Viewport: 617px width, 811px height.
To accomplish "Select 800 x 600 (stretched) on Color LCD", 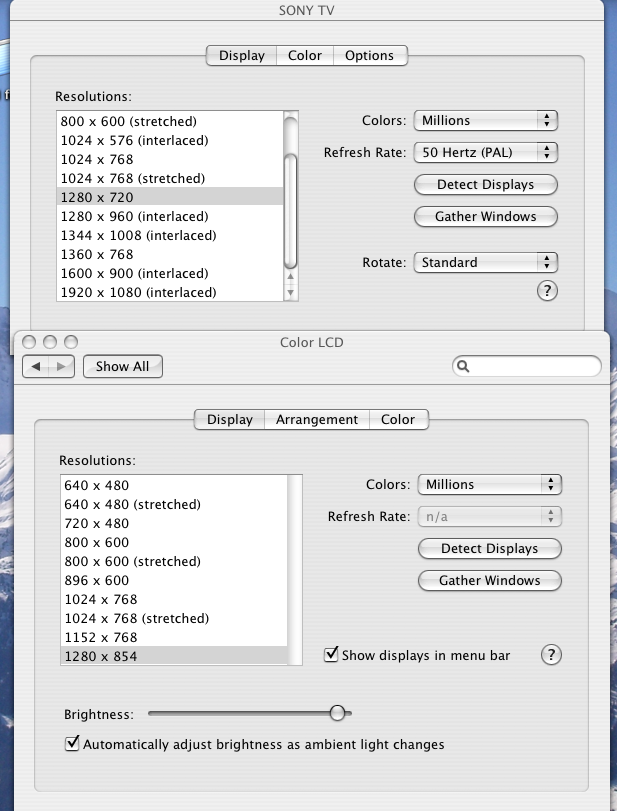I will click(x=174, y=562).
